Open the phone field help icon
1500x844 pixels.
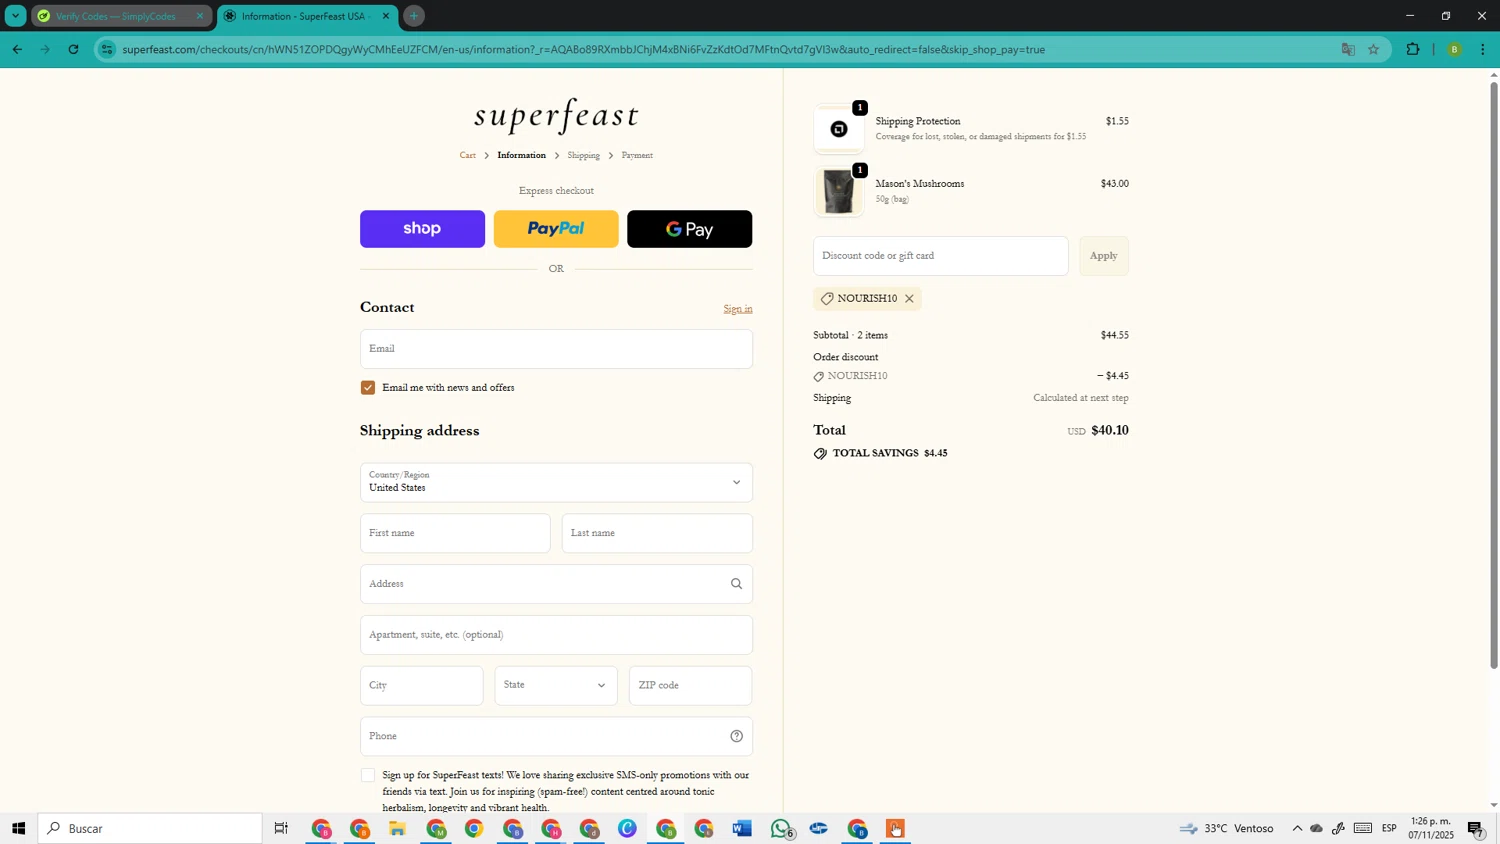click(736, 736)
